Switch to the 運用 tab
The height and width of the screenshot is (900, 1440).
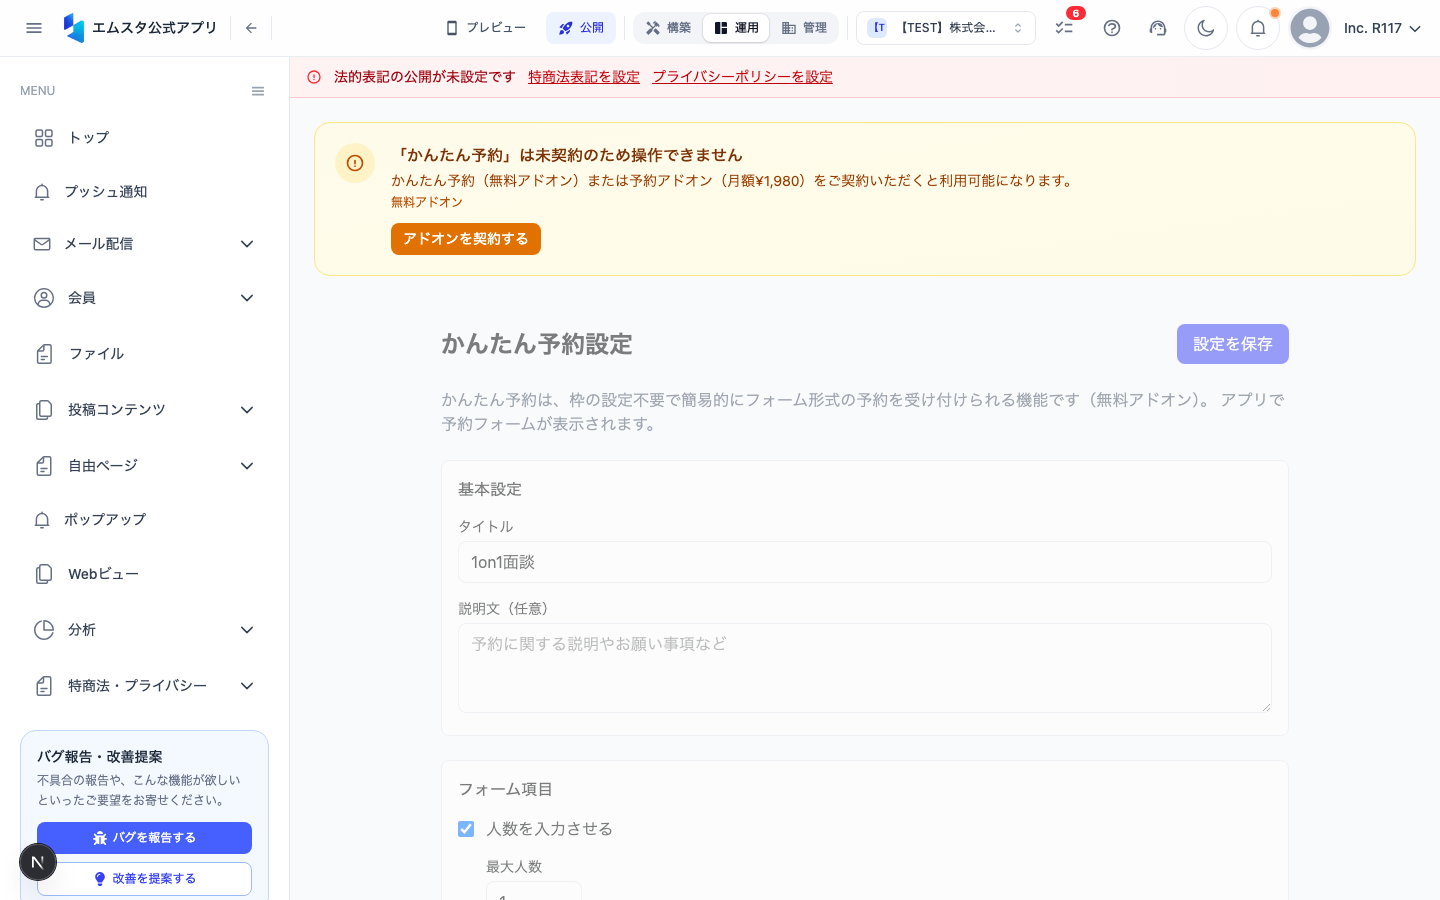click(x=736, y=28)
